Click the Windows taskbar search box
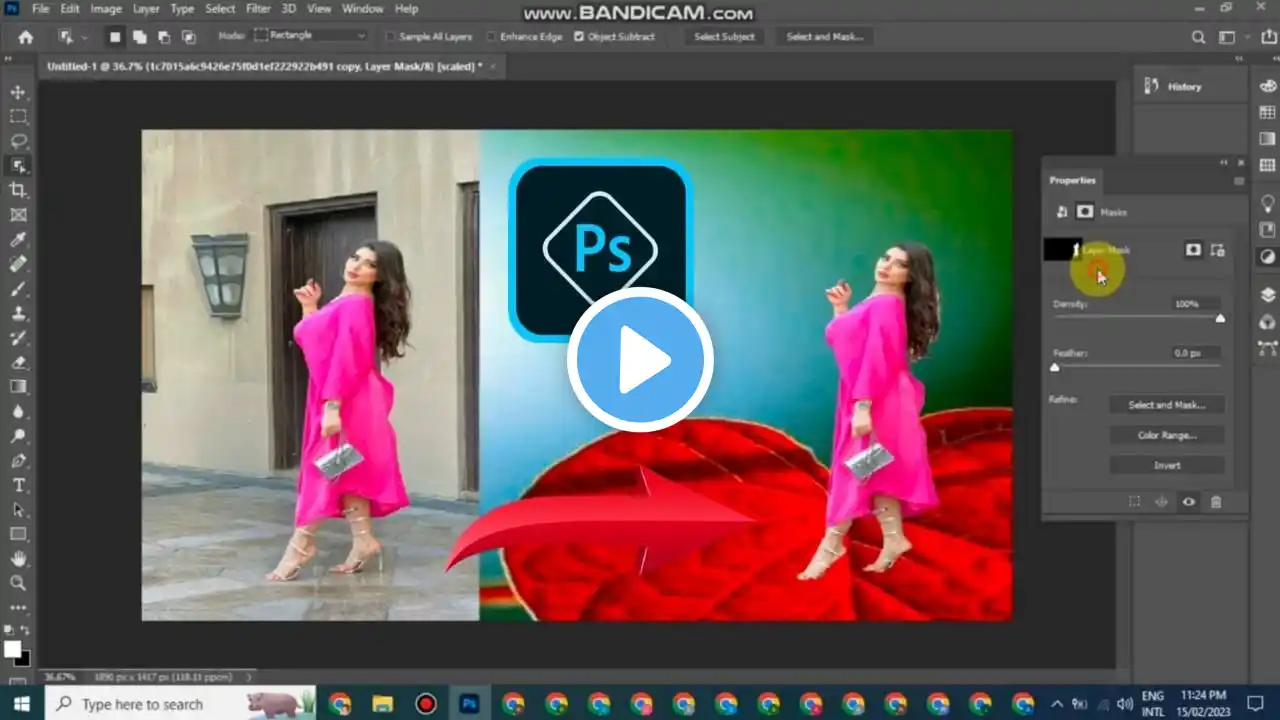This screenshot has height=720, width=1280. tap(180, 703)
